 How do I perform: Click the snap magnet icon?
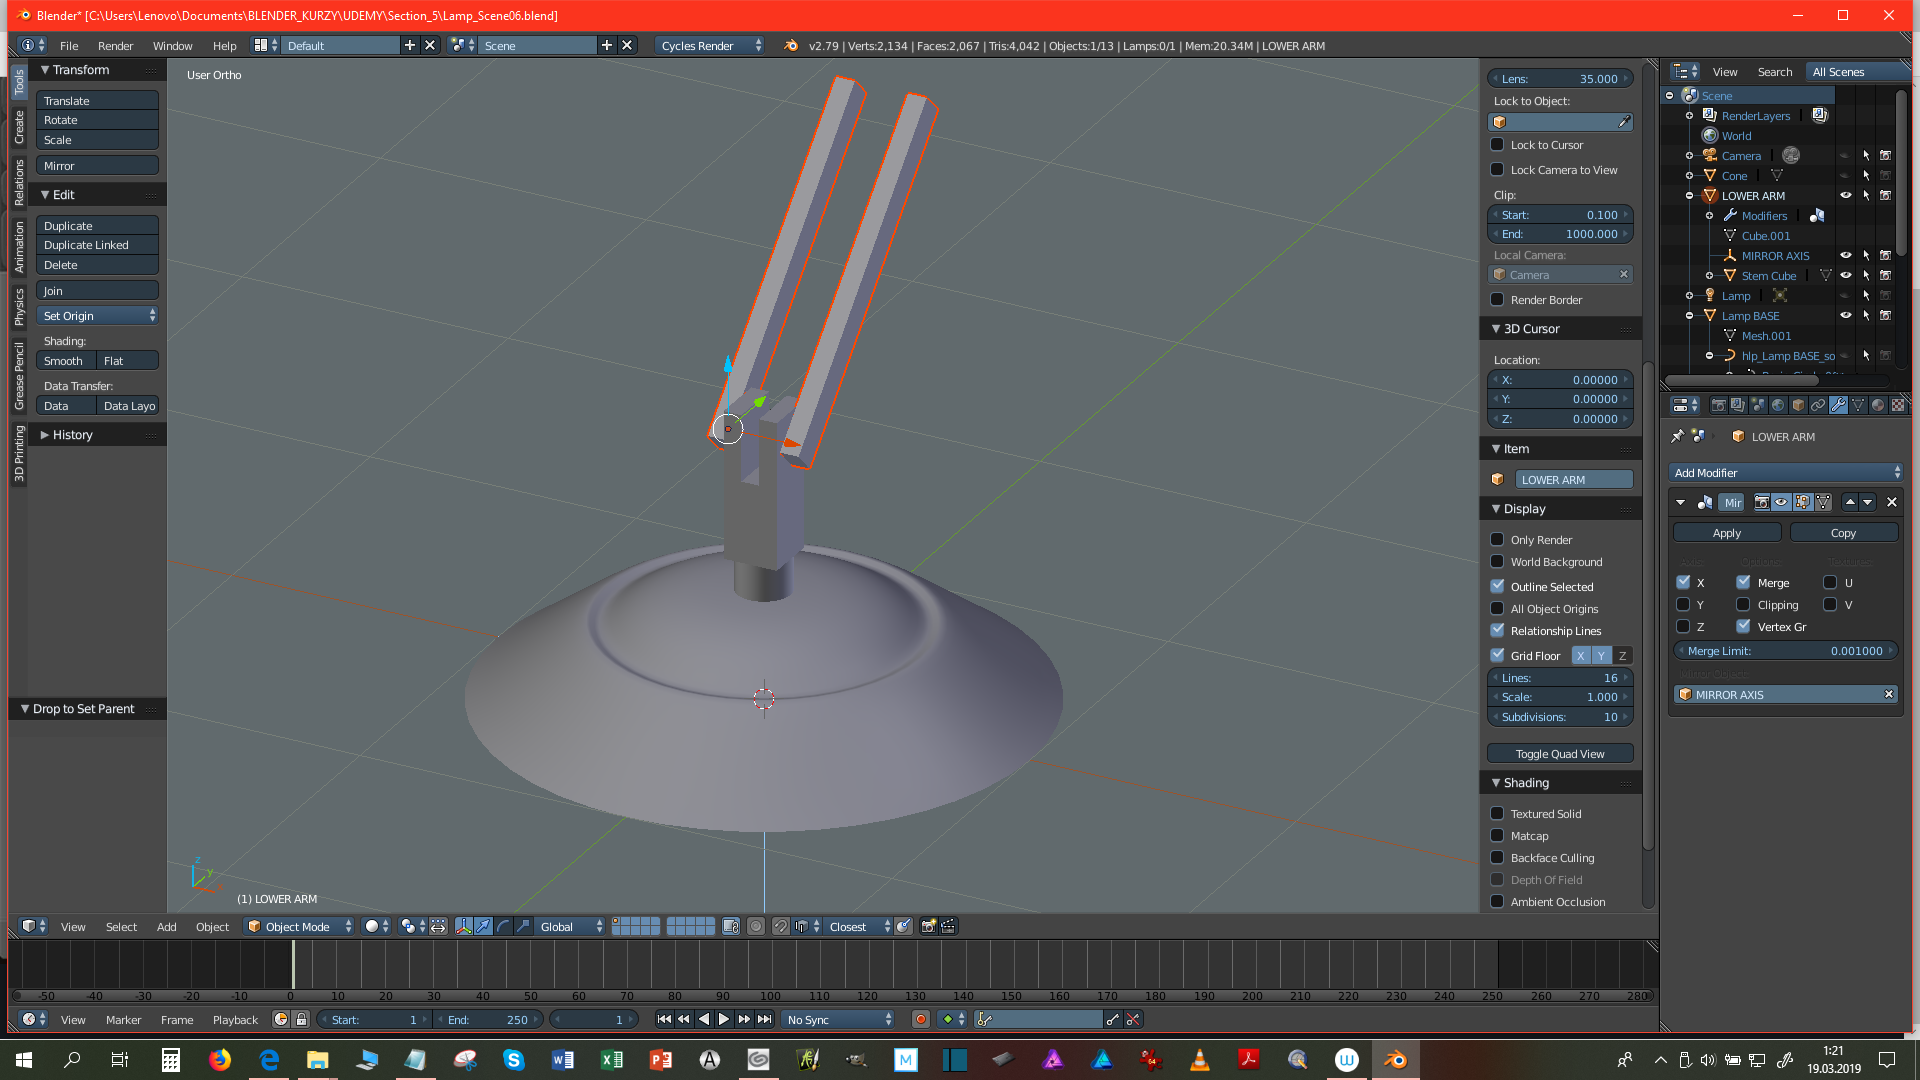780,926
